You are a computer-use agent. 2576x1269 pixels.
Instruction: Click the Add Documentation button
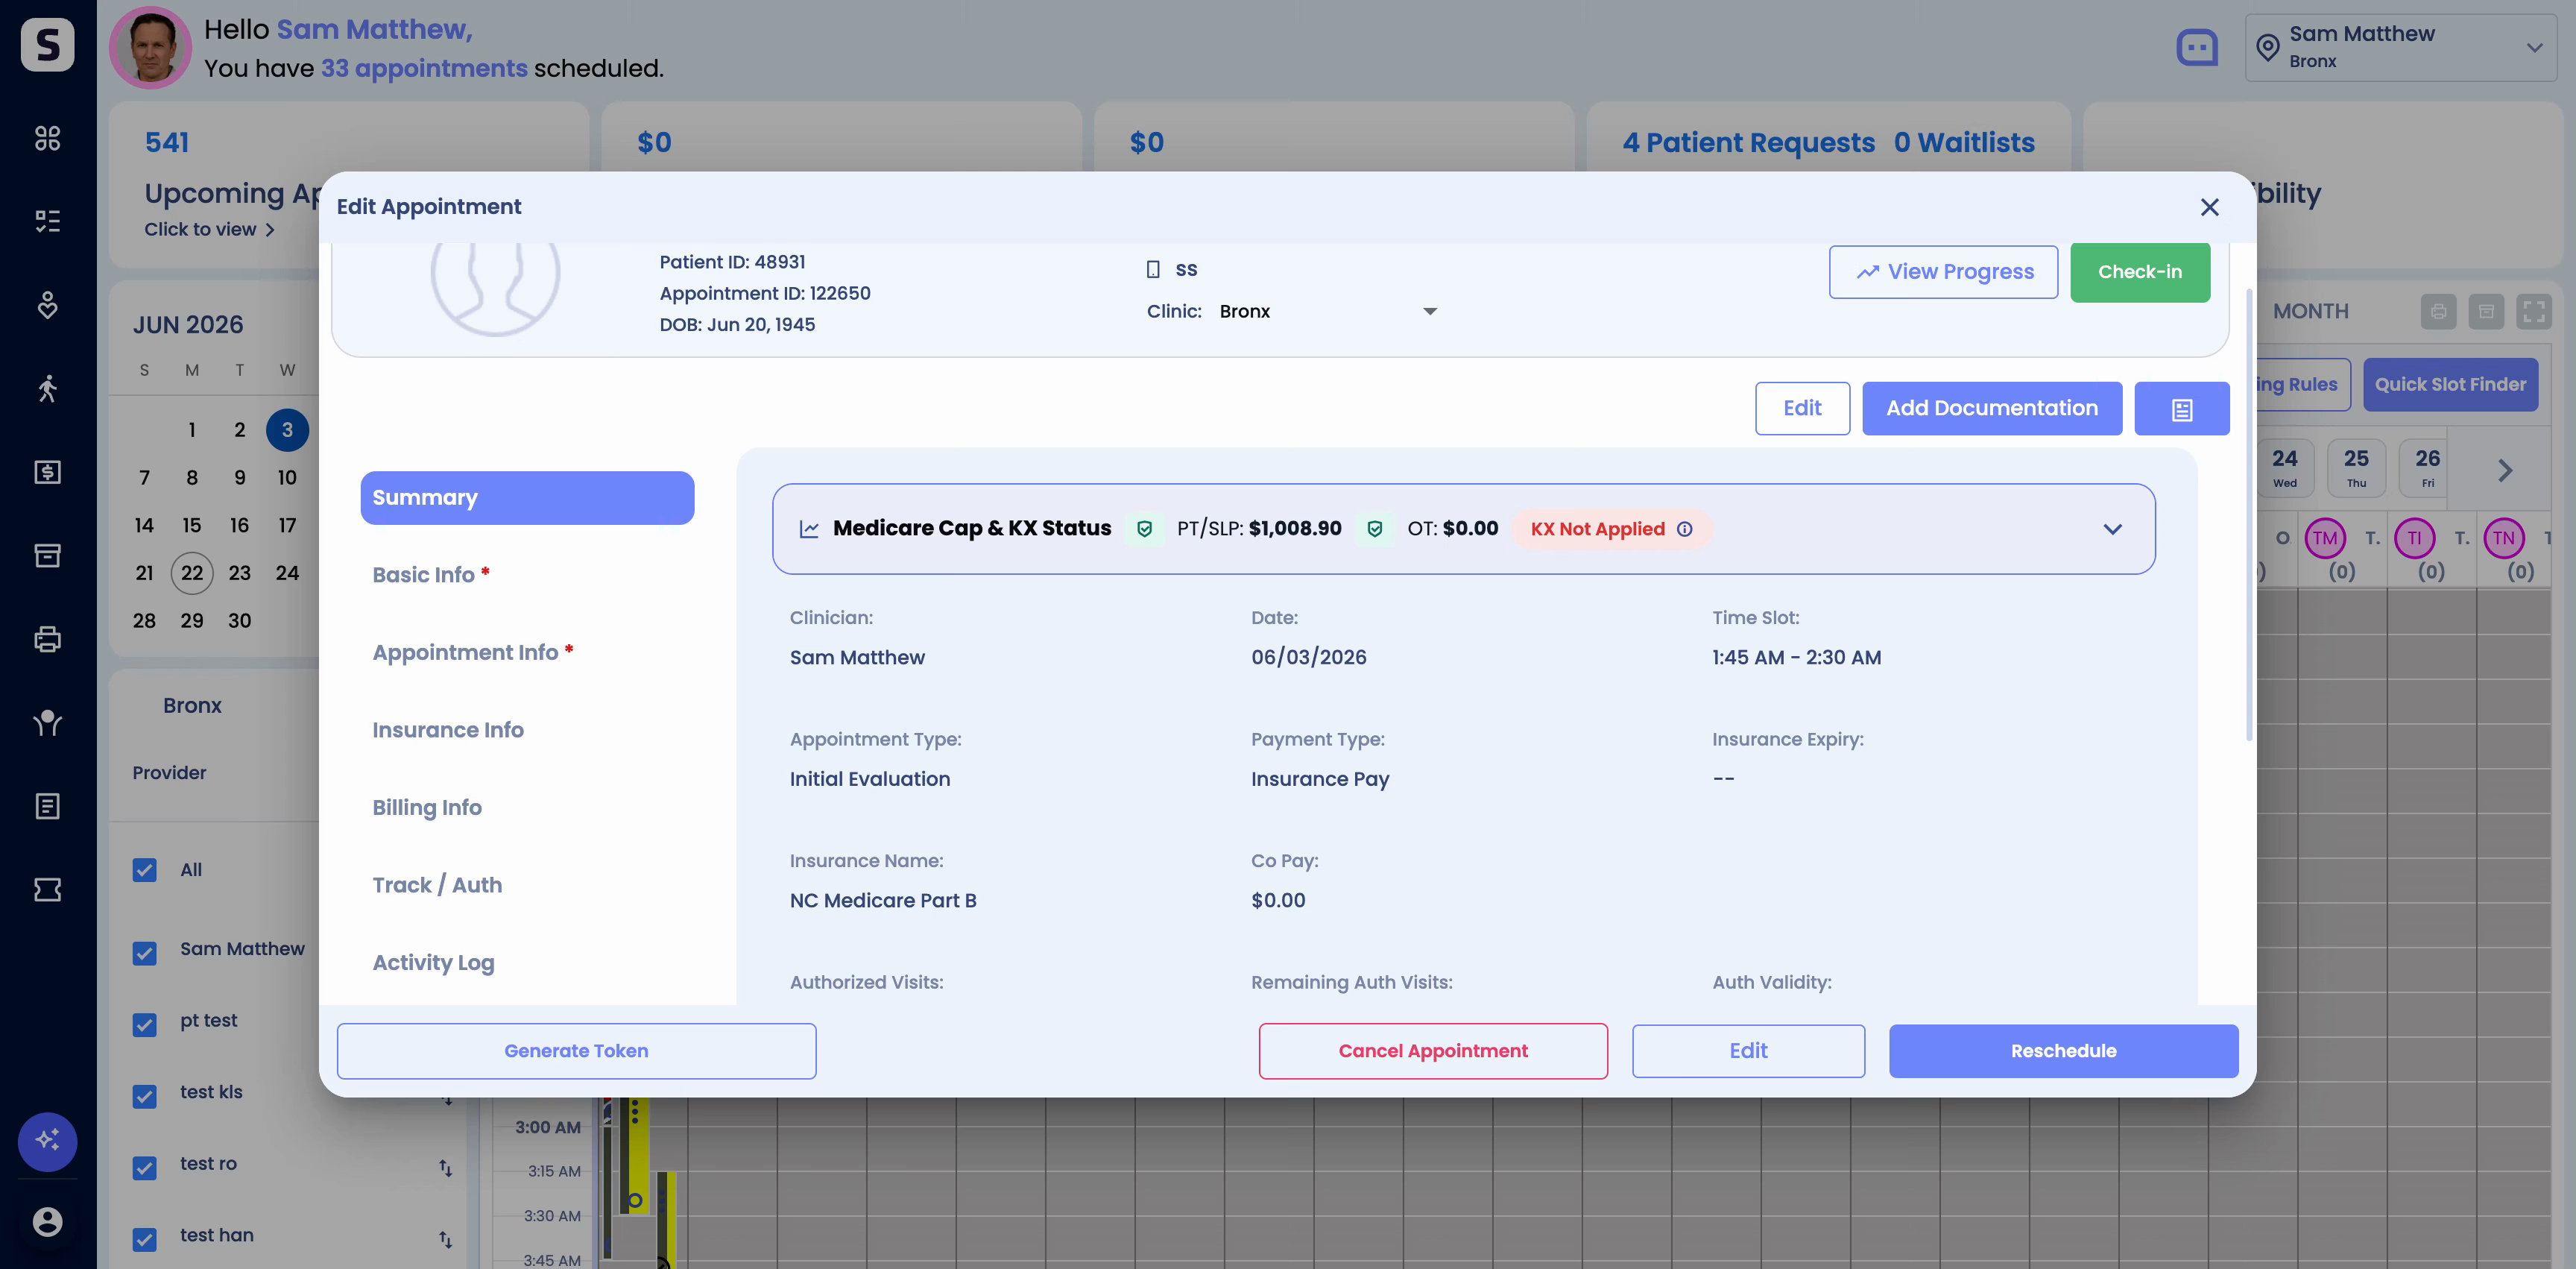click(x=1991, y=409)
